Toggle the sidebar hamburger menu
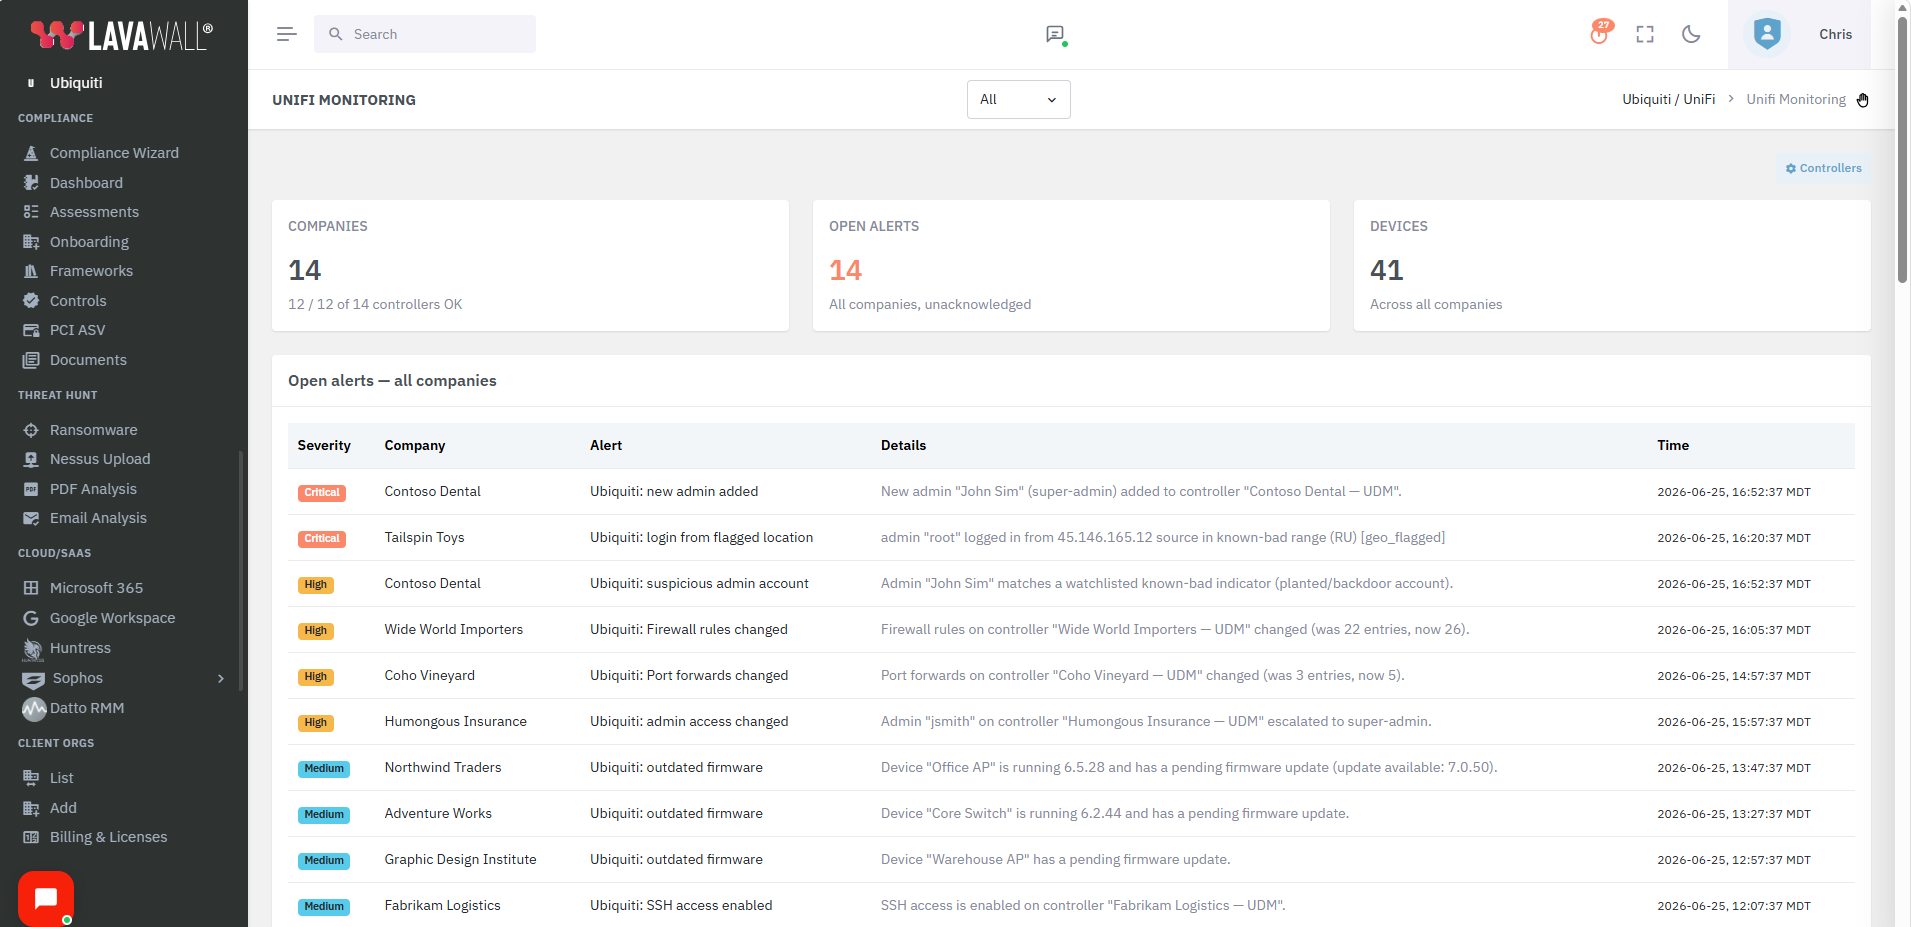 (x=287, y=34)
